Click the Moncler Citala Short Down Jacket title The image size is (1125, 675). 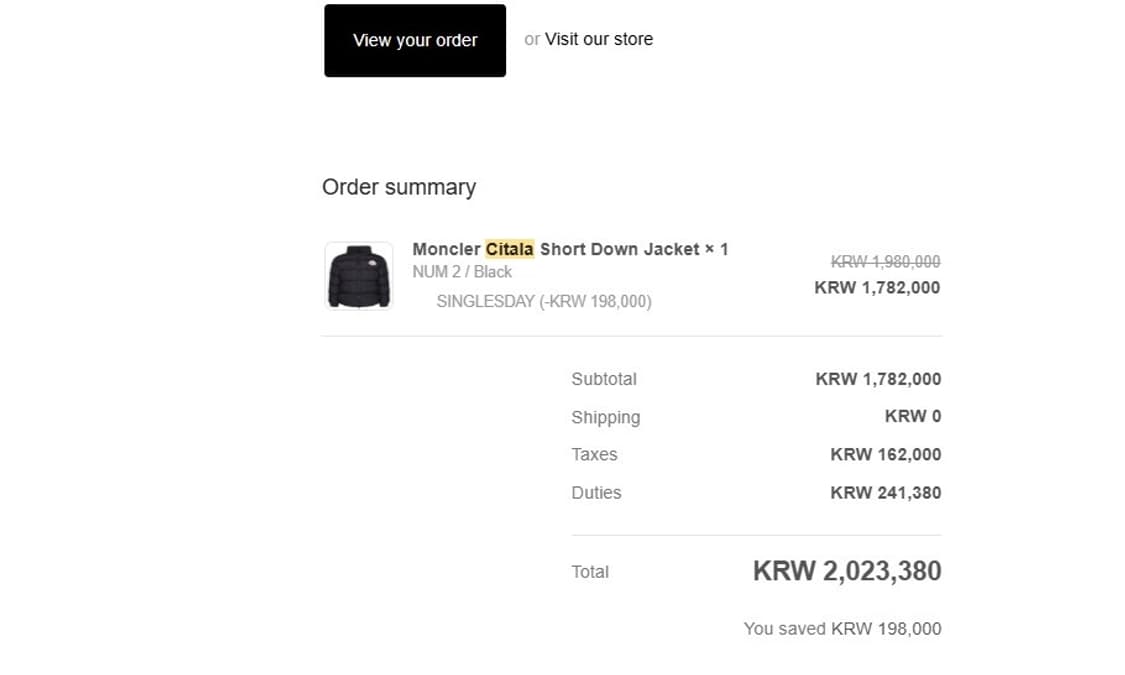570,249
